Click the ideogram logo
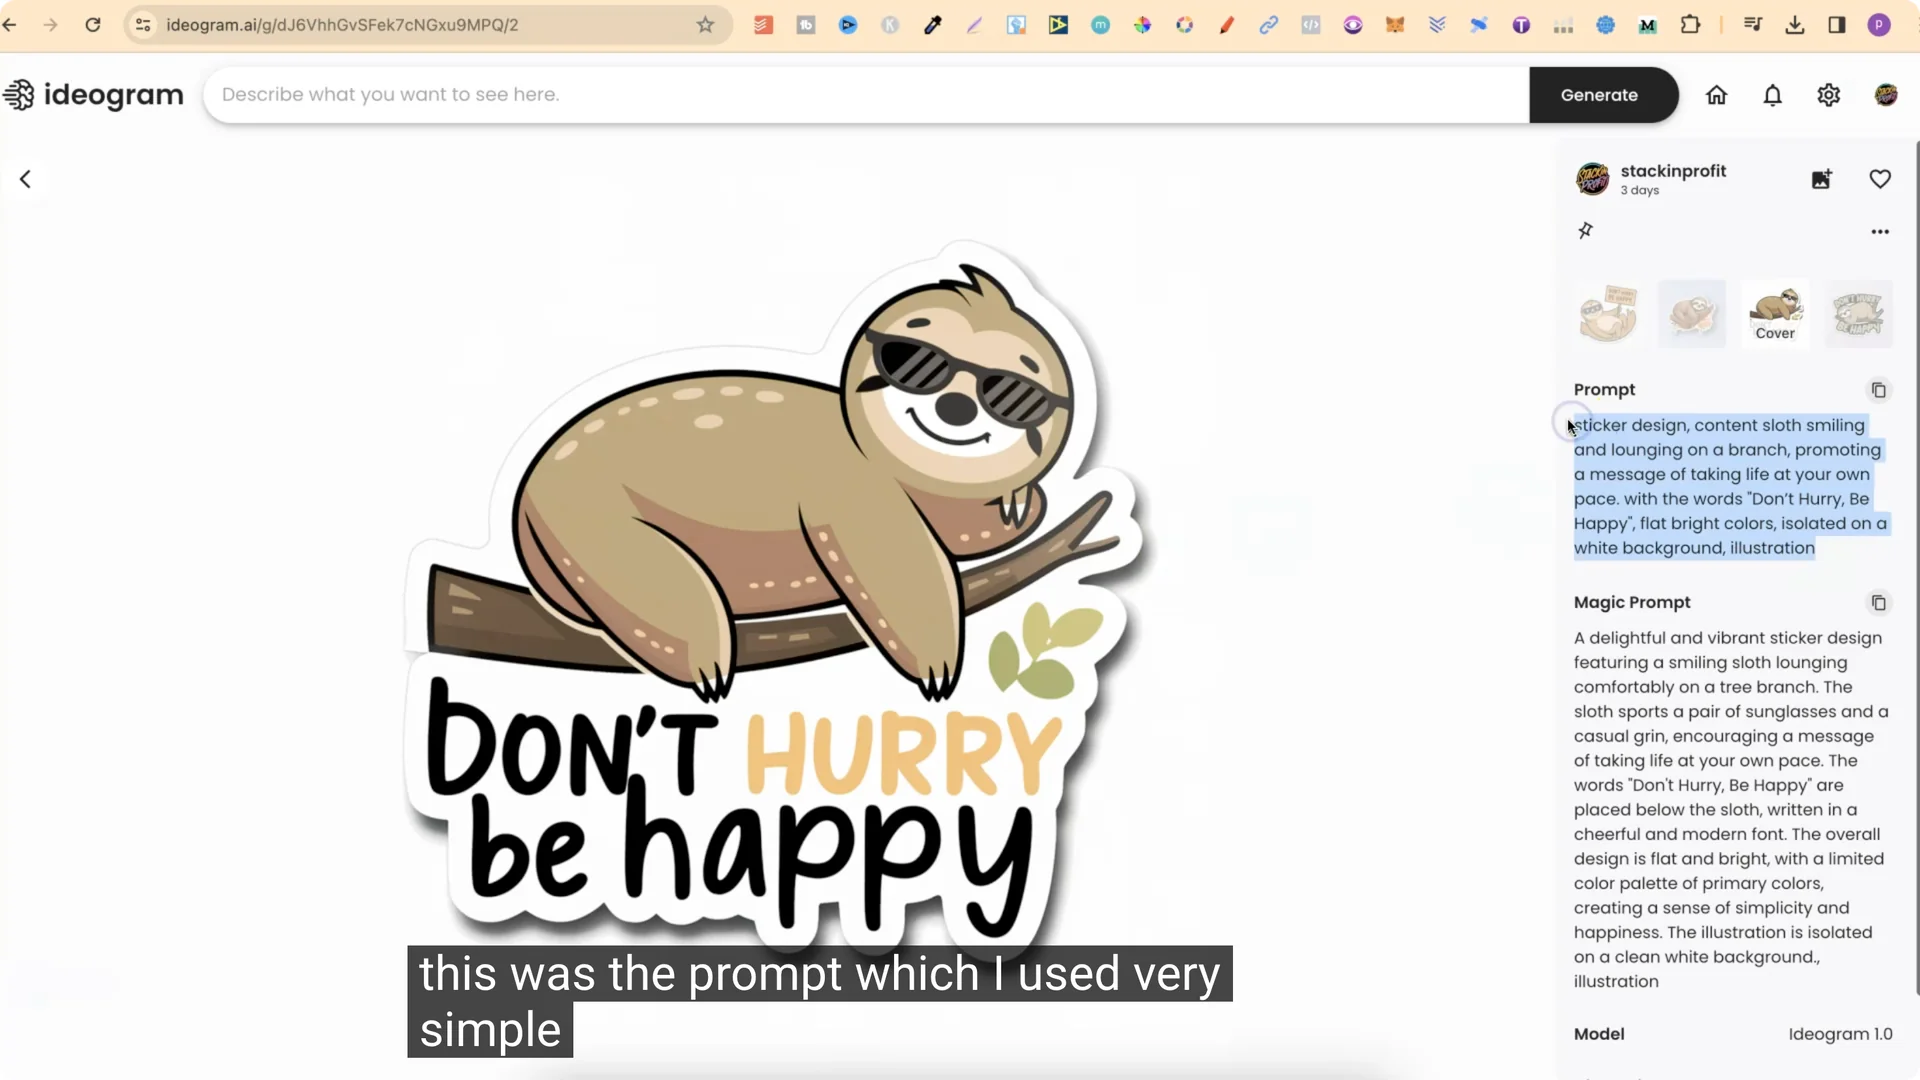 click(93, 95)
